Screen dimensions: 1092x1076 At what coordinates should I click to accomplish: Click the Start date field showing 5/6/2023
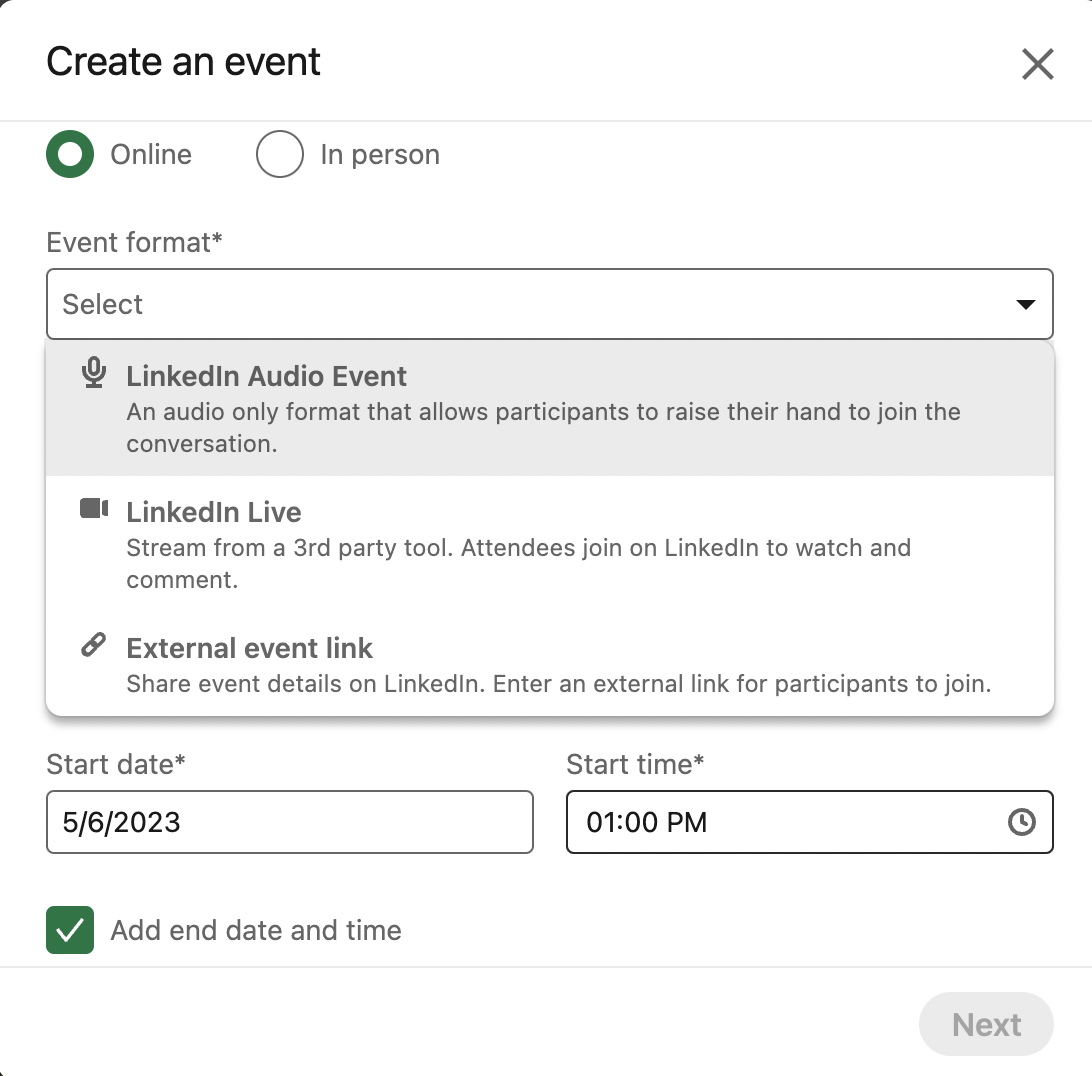coord(289,822)
